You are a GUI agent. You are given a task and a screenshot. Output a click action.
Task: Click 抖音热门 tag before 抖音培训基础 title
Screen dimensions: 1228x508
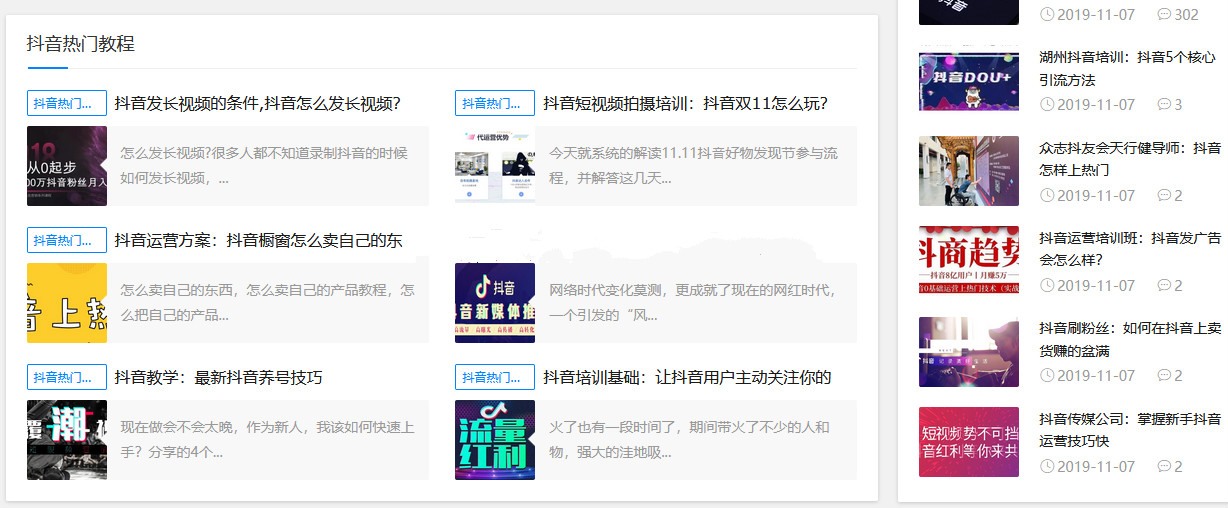pyautogui.click(x=495, y=377)
